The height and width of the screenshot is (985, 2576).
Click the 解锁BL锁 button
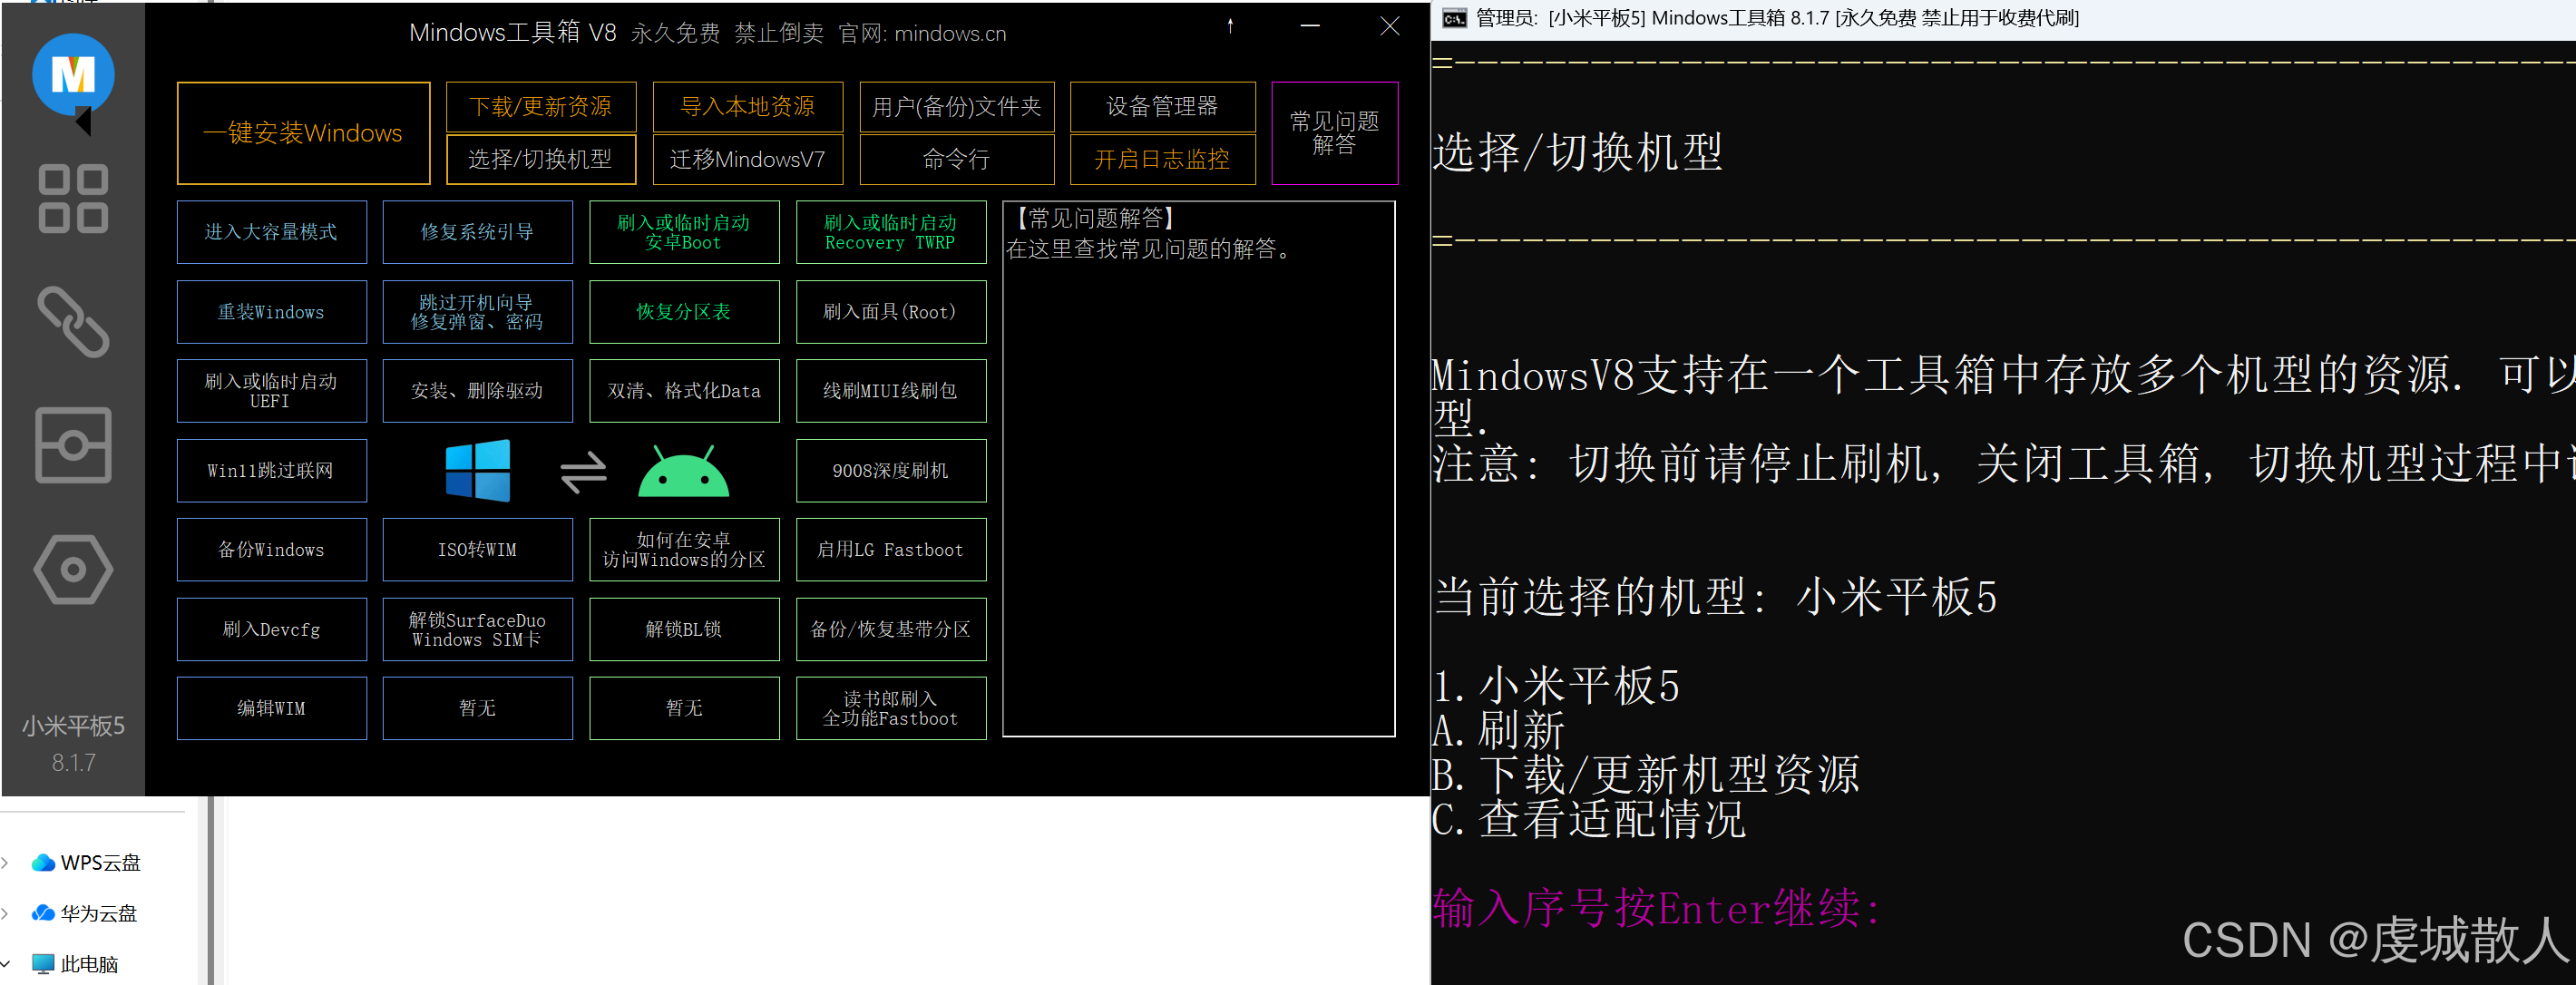[x=683, y=629]
